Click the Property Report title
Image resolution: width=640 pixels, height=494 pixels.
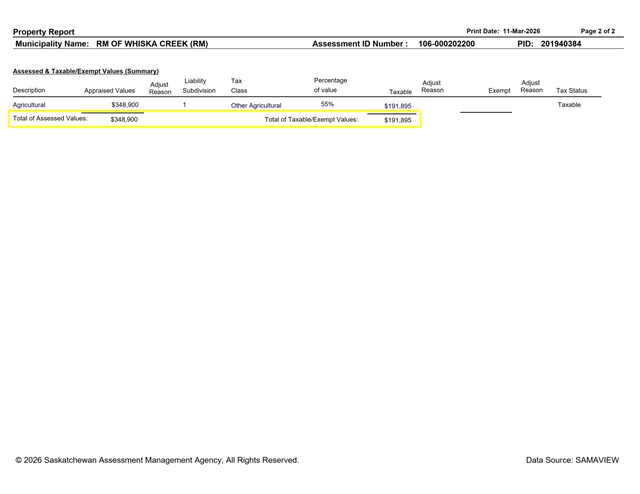[x=44, y=32]
